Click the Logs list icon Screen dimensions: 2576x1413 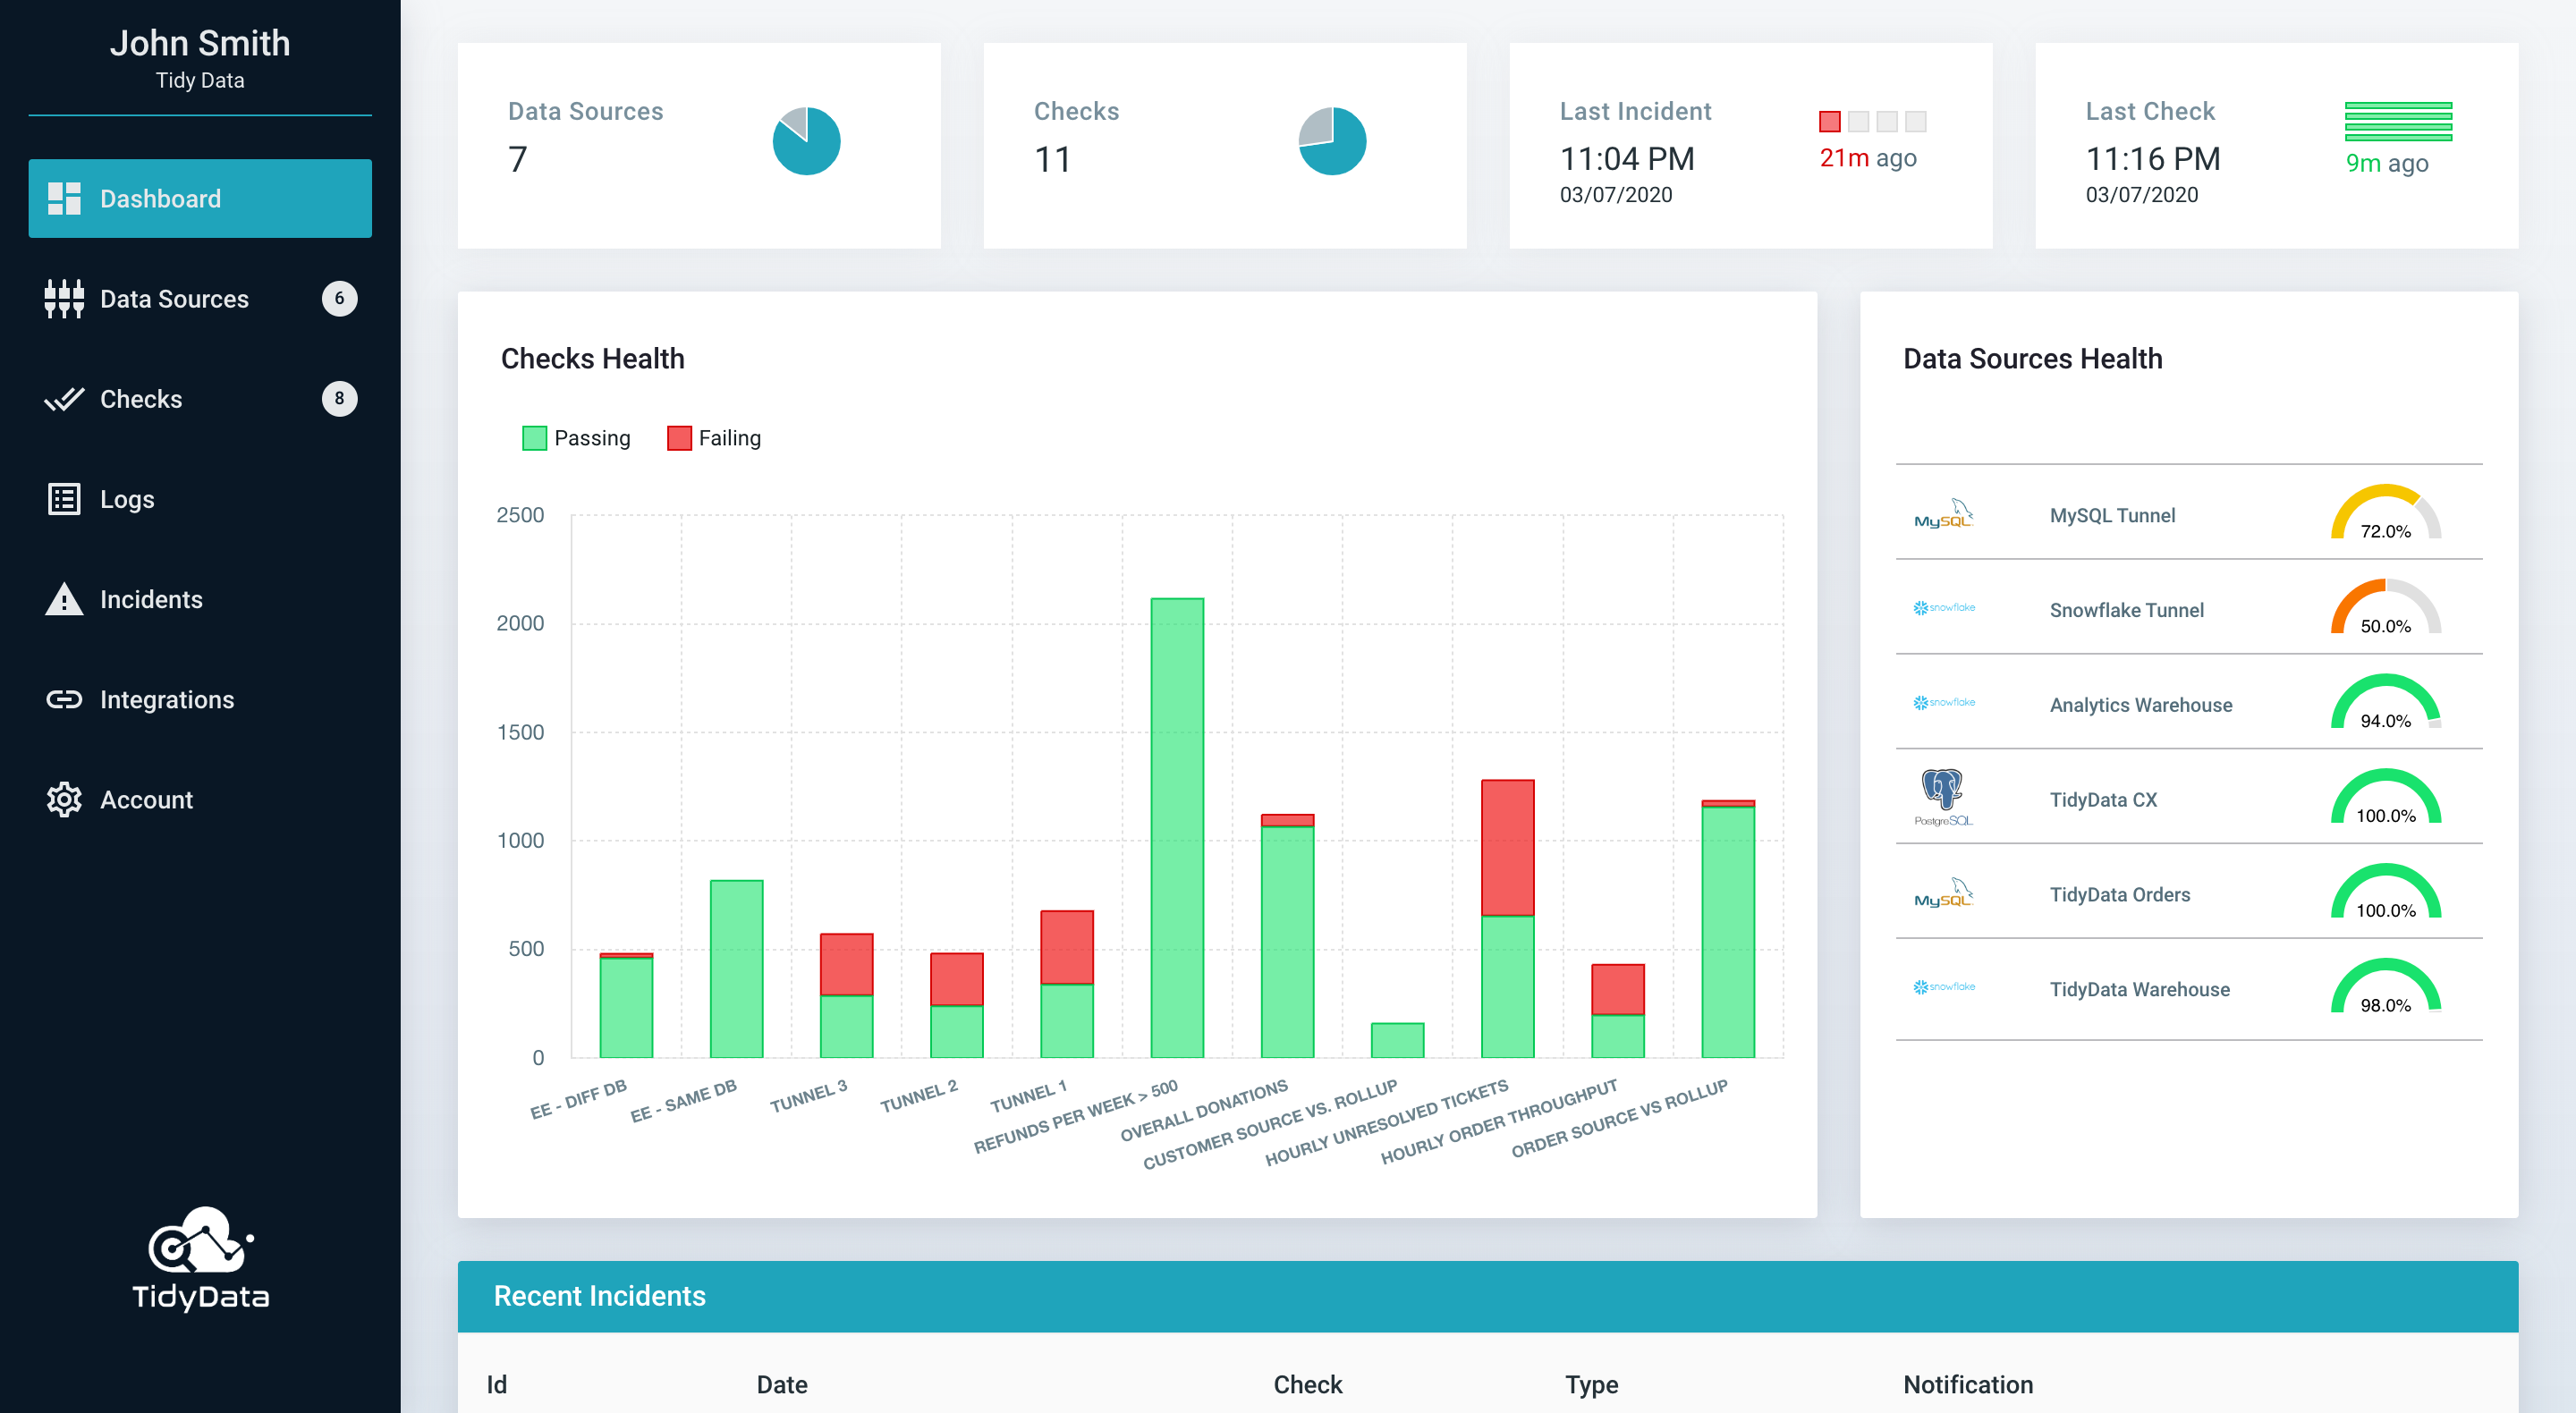coord(64,498)
